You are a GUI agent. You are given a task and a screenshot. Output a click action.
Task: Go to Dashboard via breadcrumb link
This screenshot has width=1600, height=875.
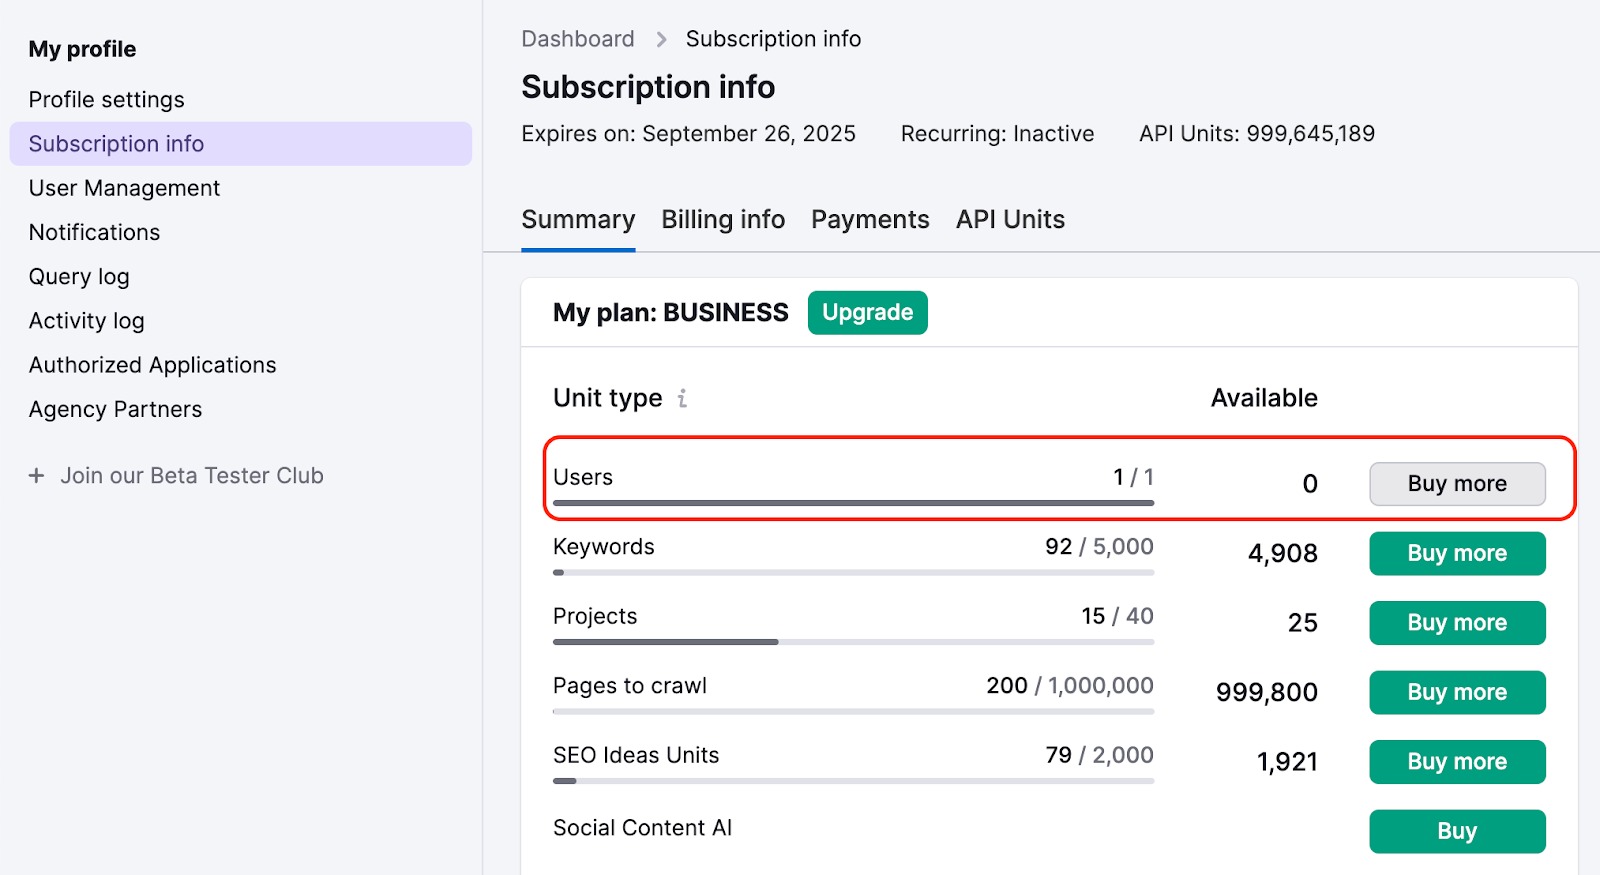(x=577, y=39)
